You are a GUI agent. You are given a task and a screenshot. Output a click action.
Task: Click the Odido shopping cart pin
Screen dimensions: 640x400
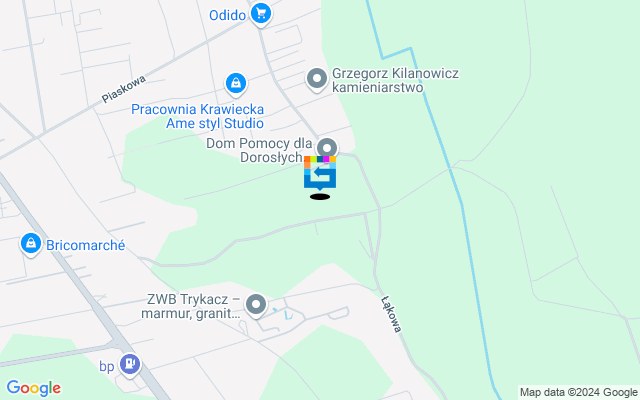[261, 15]
